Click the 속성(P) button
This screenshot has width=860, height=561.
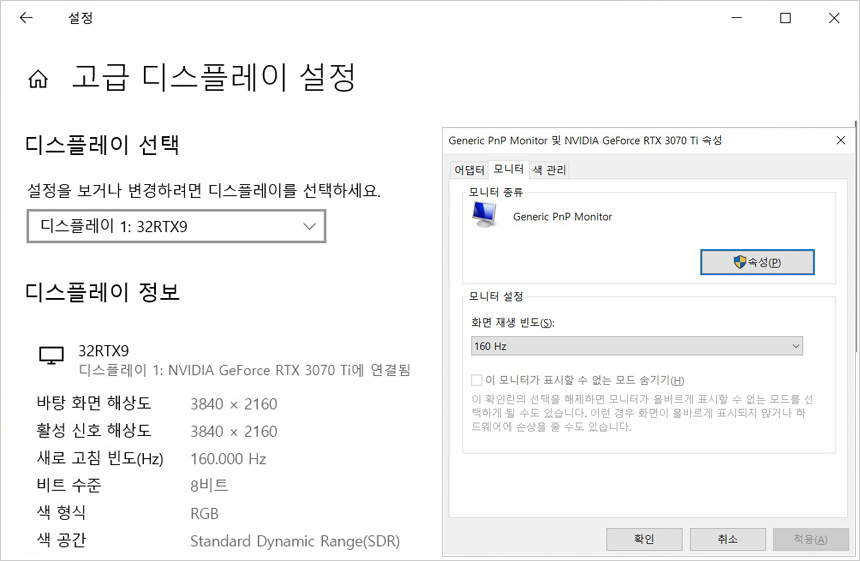(x=757, y=262)
